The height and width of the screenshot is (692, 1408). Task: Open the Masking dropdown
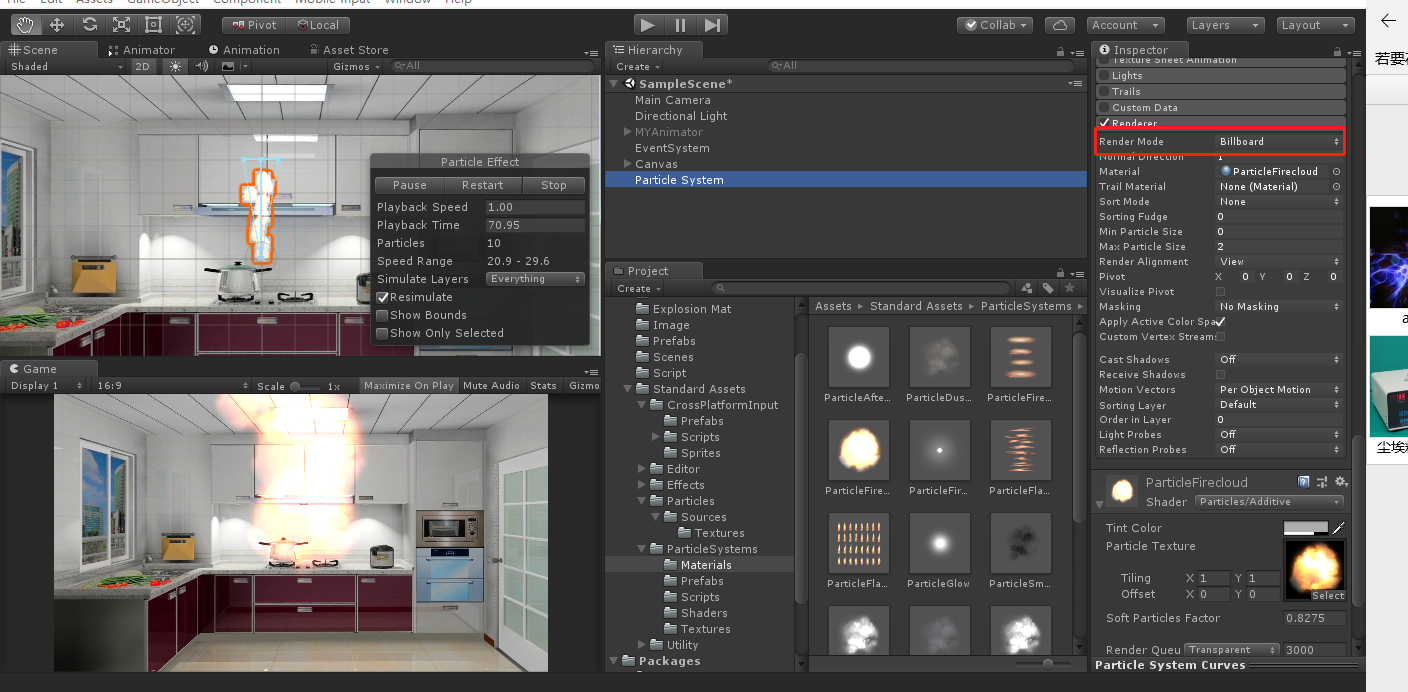click(x=1279, y=307)
